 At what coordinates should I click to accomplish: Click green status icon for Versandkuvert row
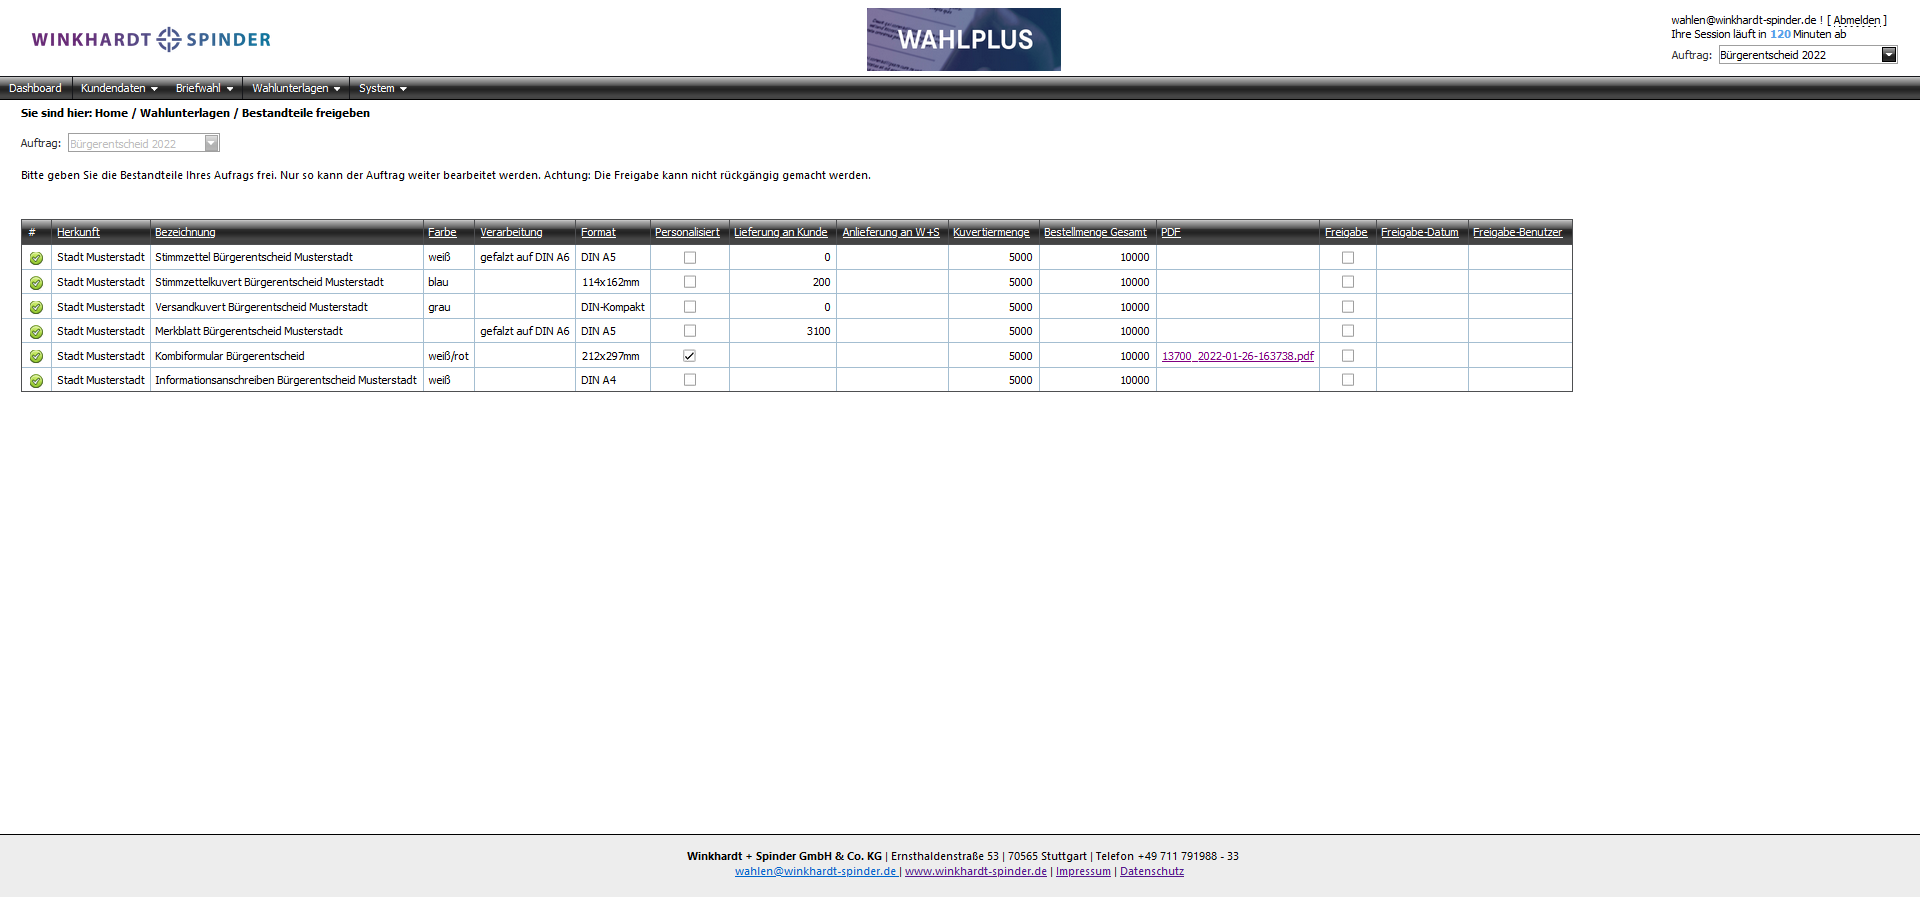click(36, 307)
